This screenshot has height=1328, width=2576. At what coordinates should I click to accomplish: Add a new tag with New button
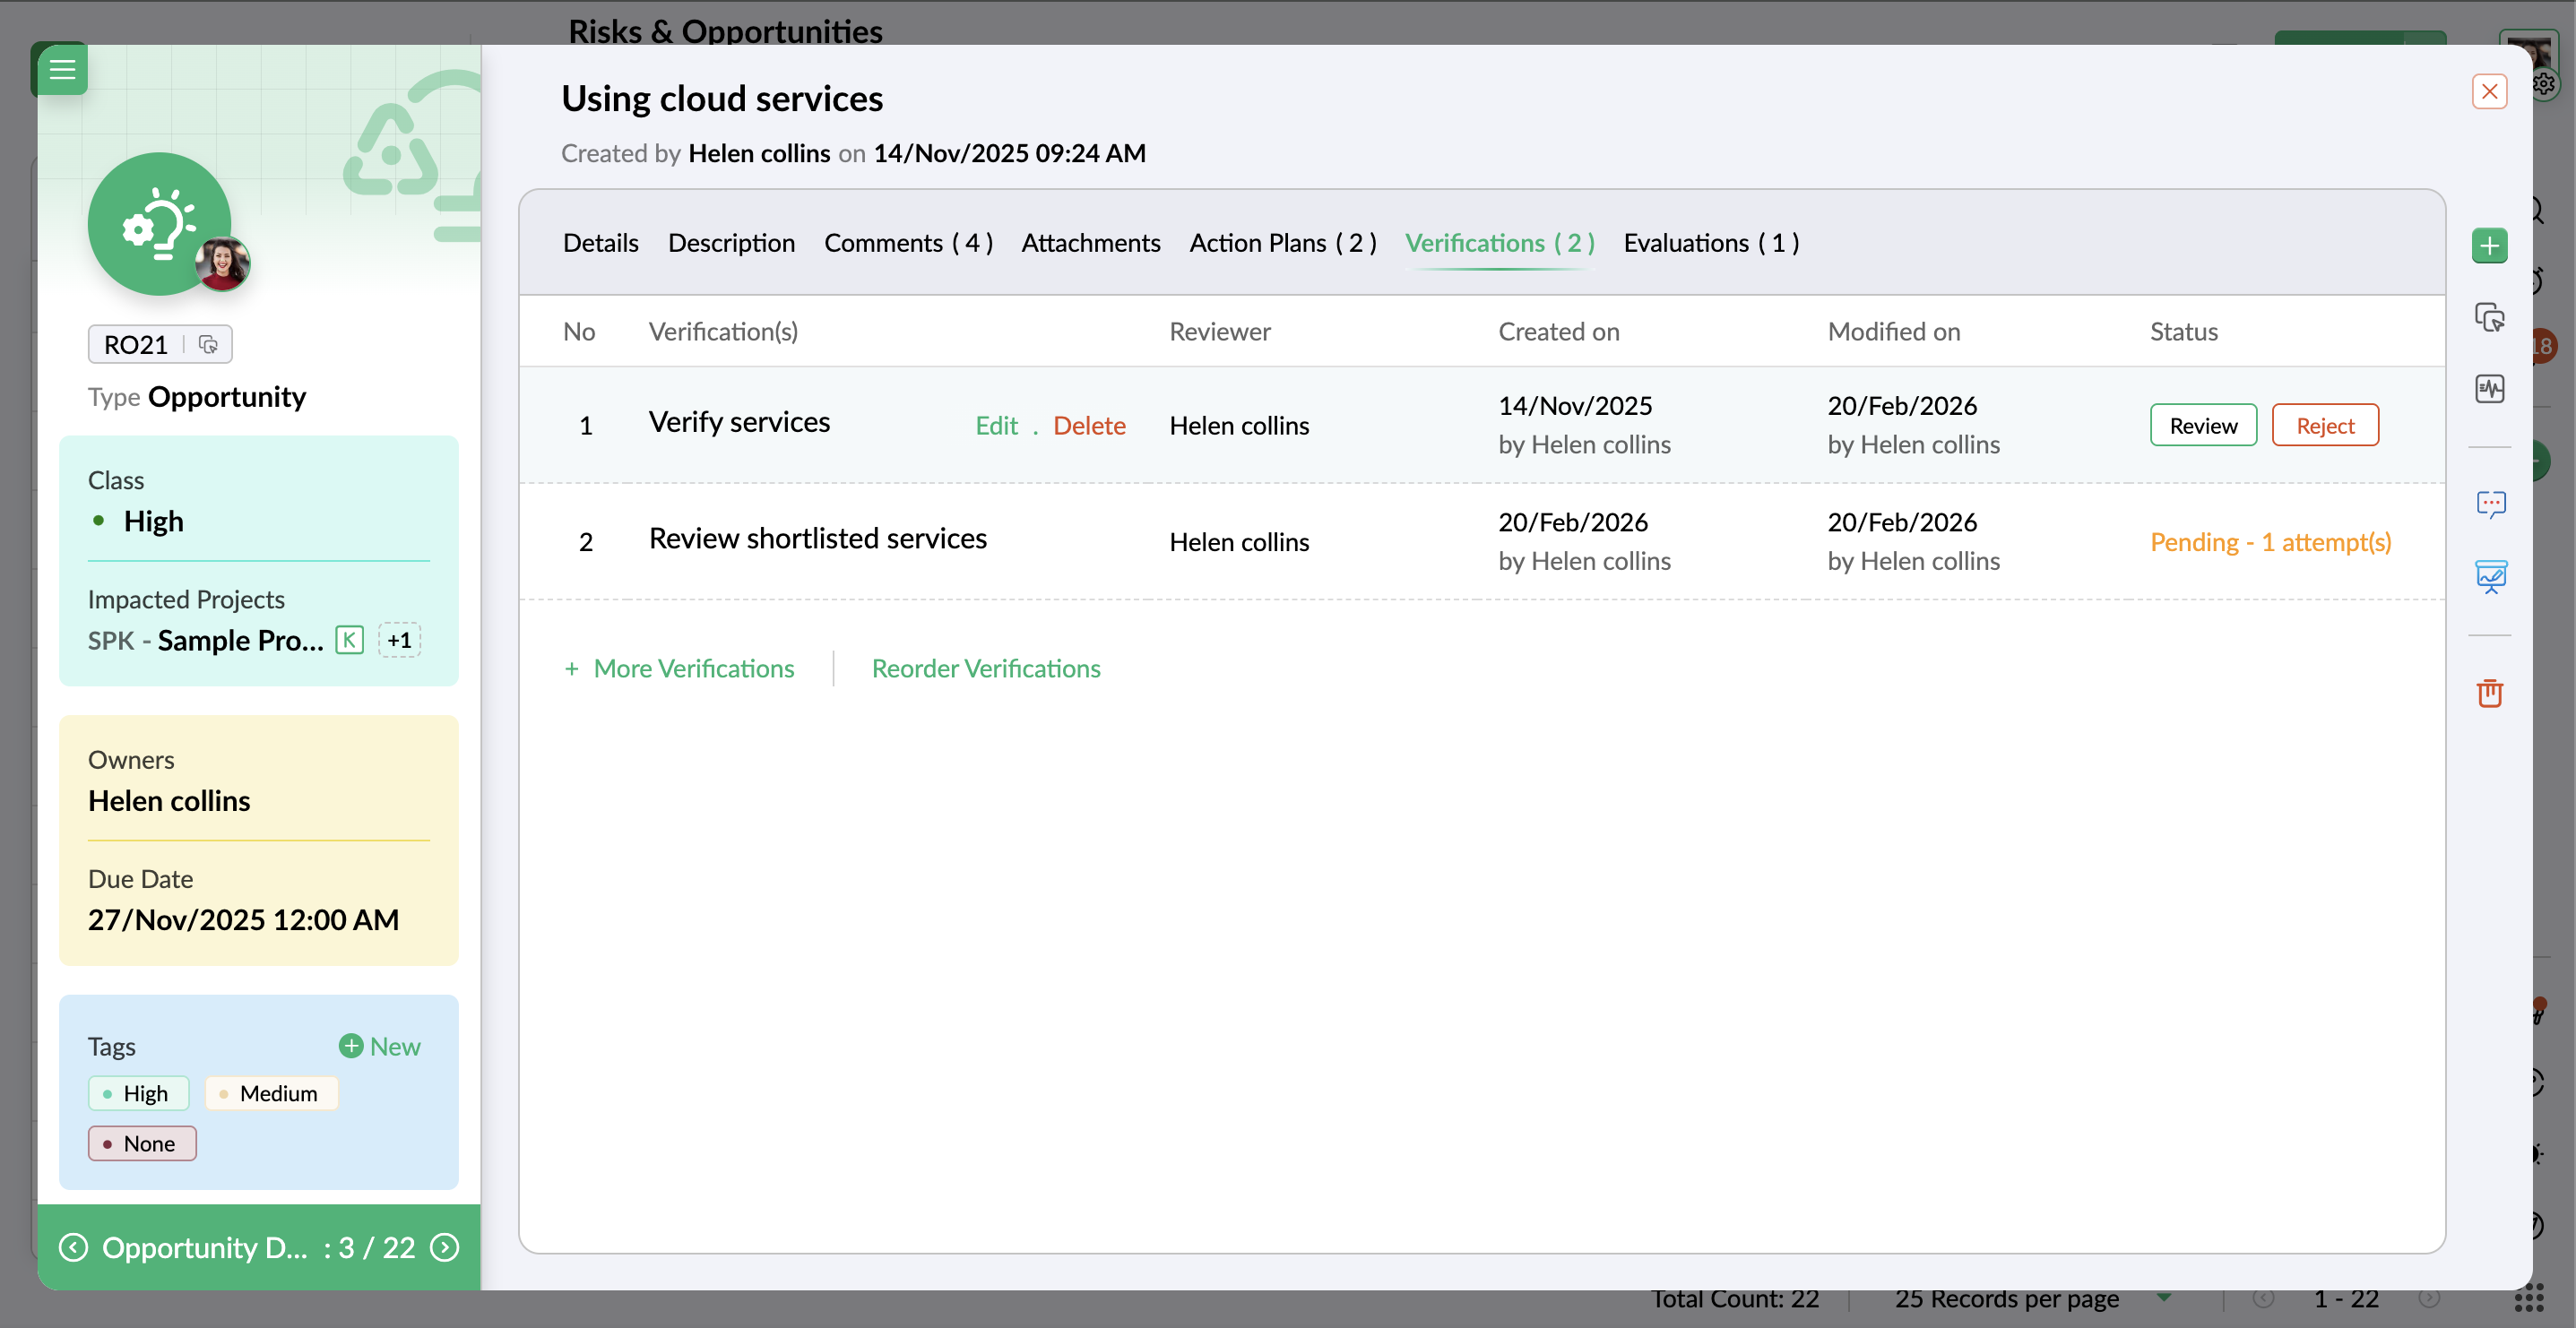(380, 1046)
